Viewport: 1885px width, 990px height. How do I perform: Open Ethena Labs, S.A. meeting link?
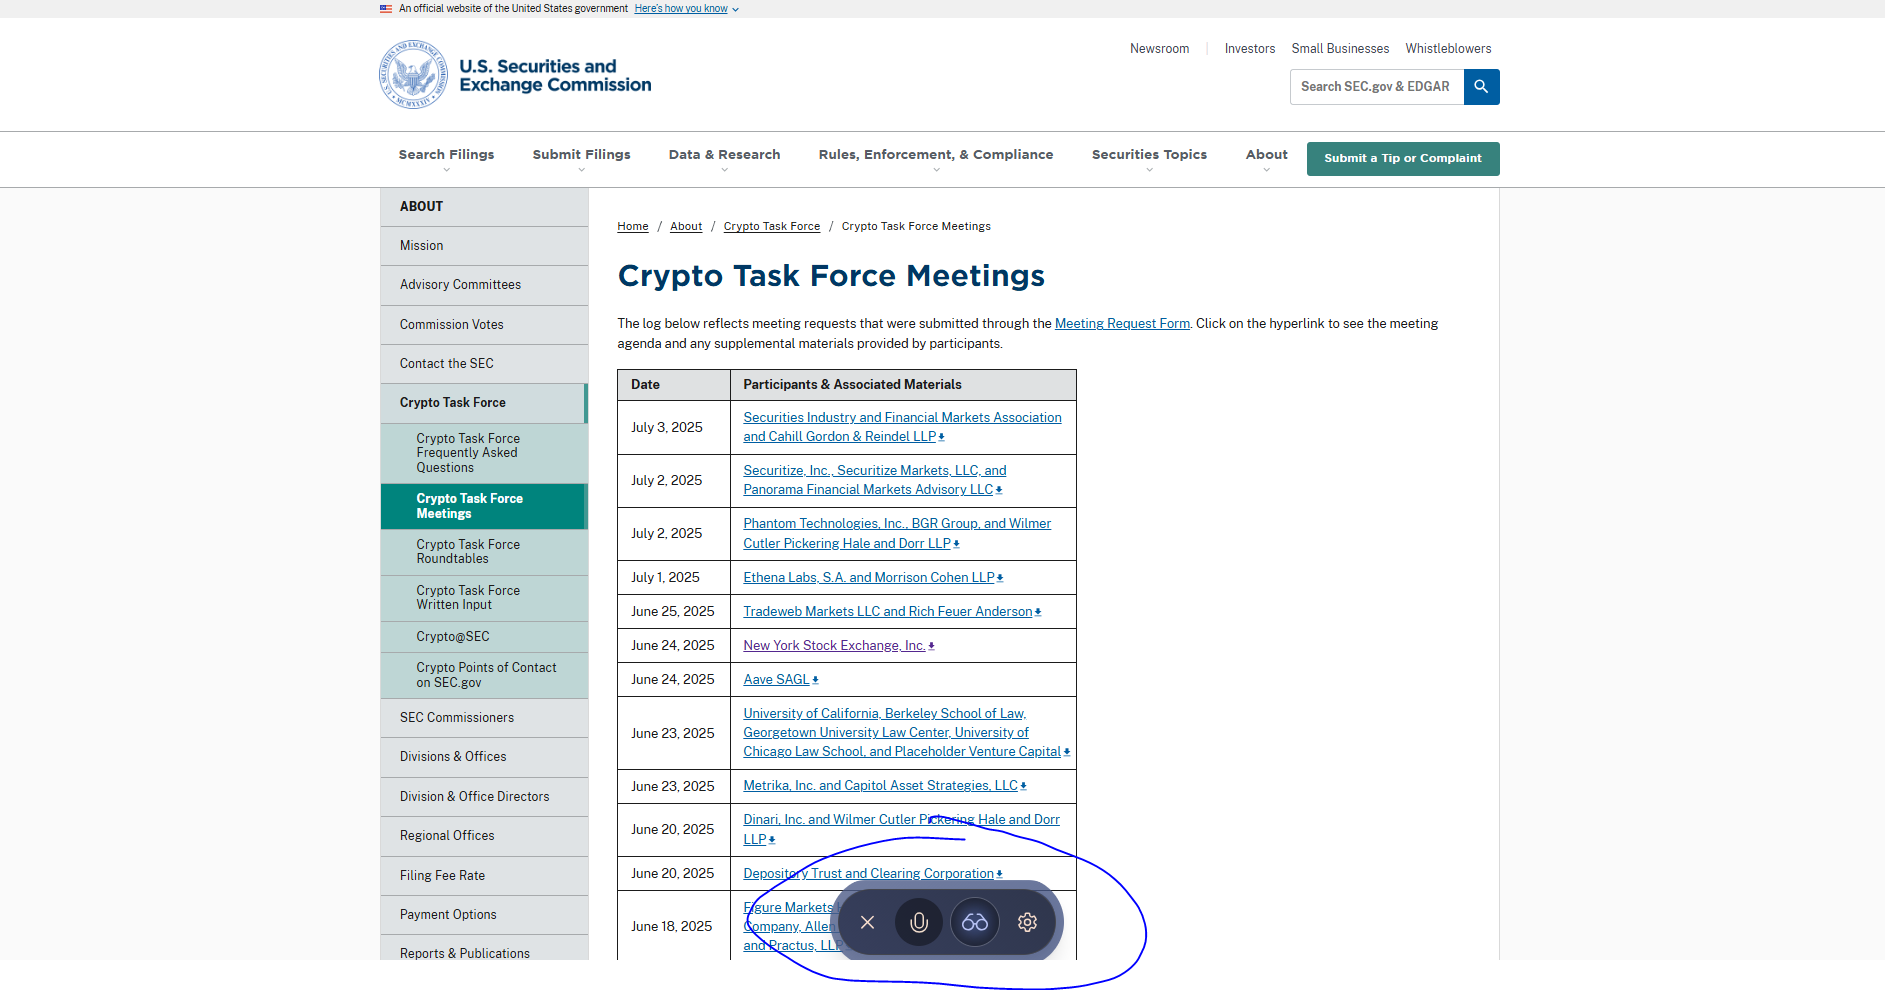873,578
